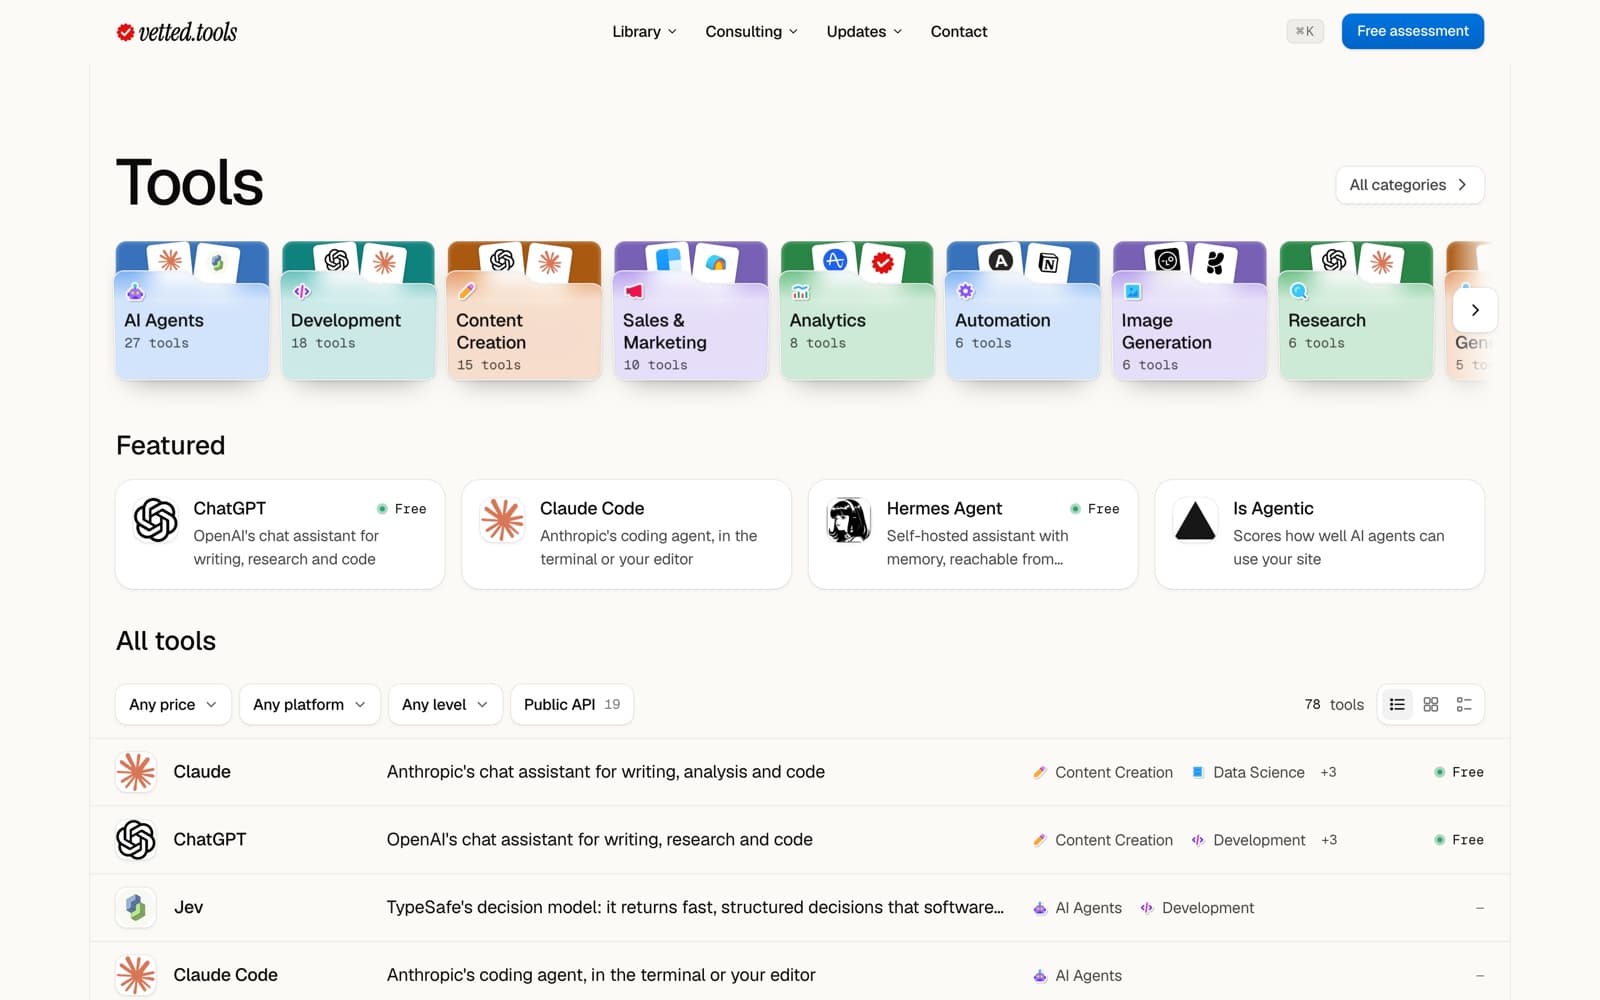
Task: Click the Claude logo in All tools
Action: 136,772
